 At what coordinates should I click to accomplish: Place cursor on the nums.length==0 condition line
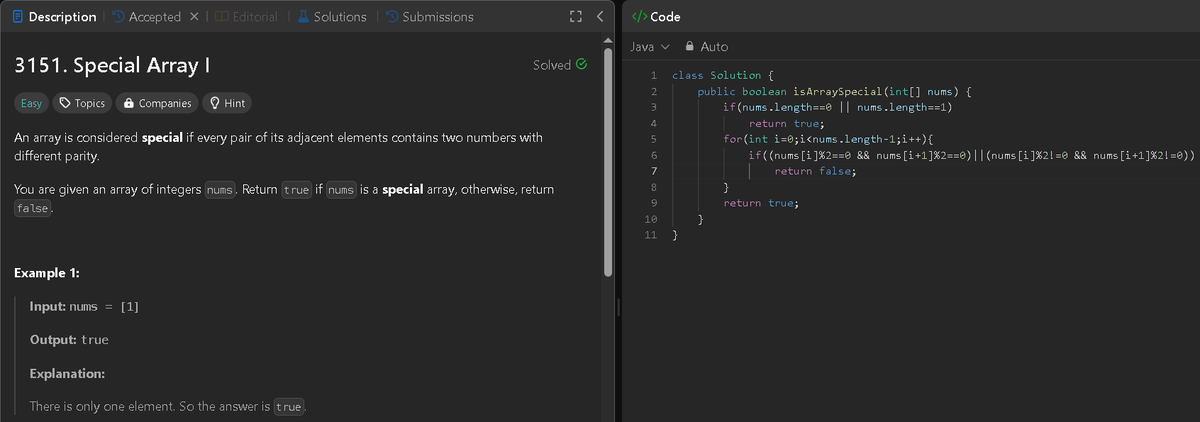click(837, 107)
